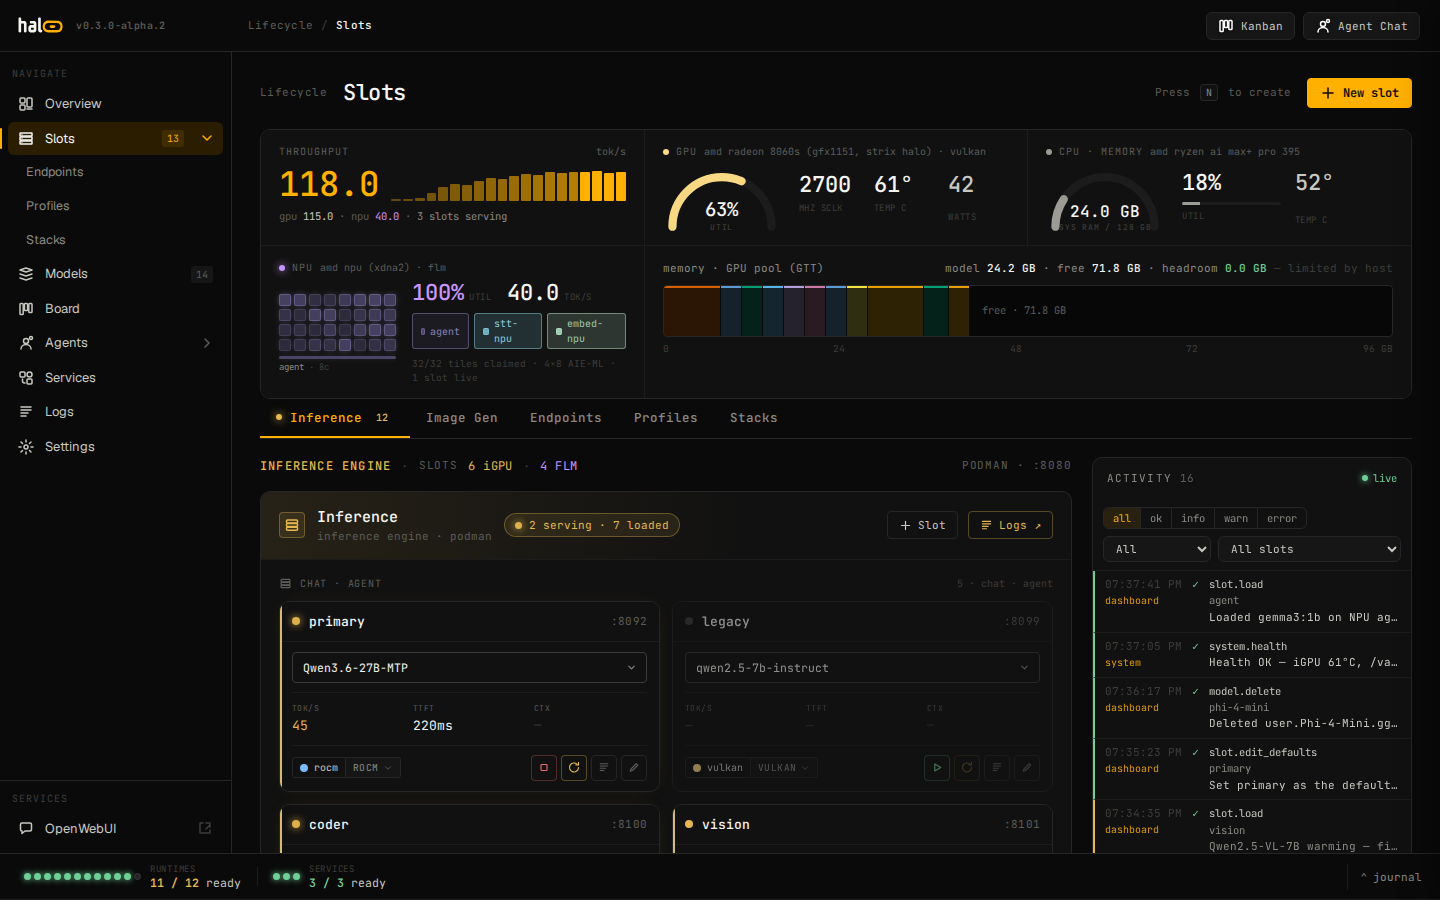This screenshot has height=900, width=1440.
Task: Go to Lifecycle breadcrumb
Action: pyautogui.click(x=280, y=26)
